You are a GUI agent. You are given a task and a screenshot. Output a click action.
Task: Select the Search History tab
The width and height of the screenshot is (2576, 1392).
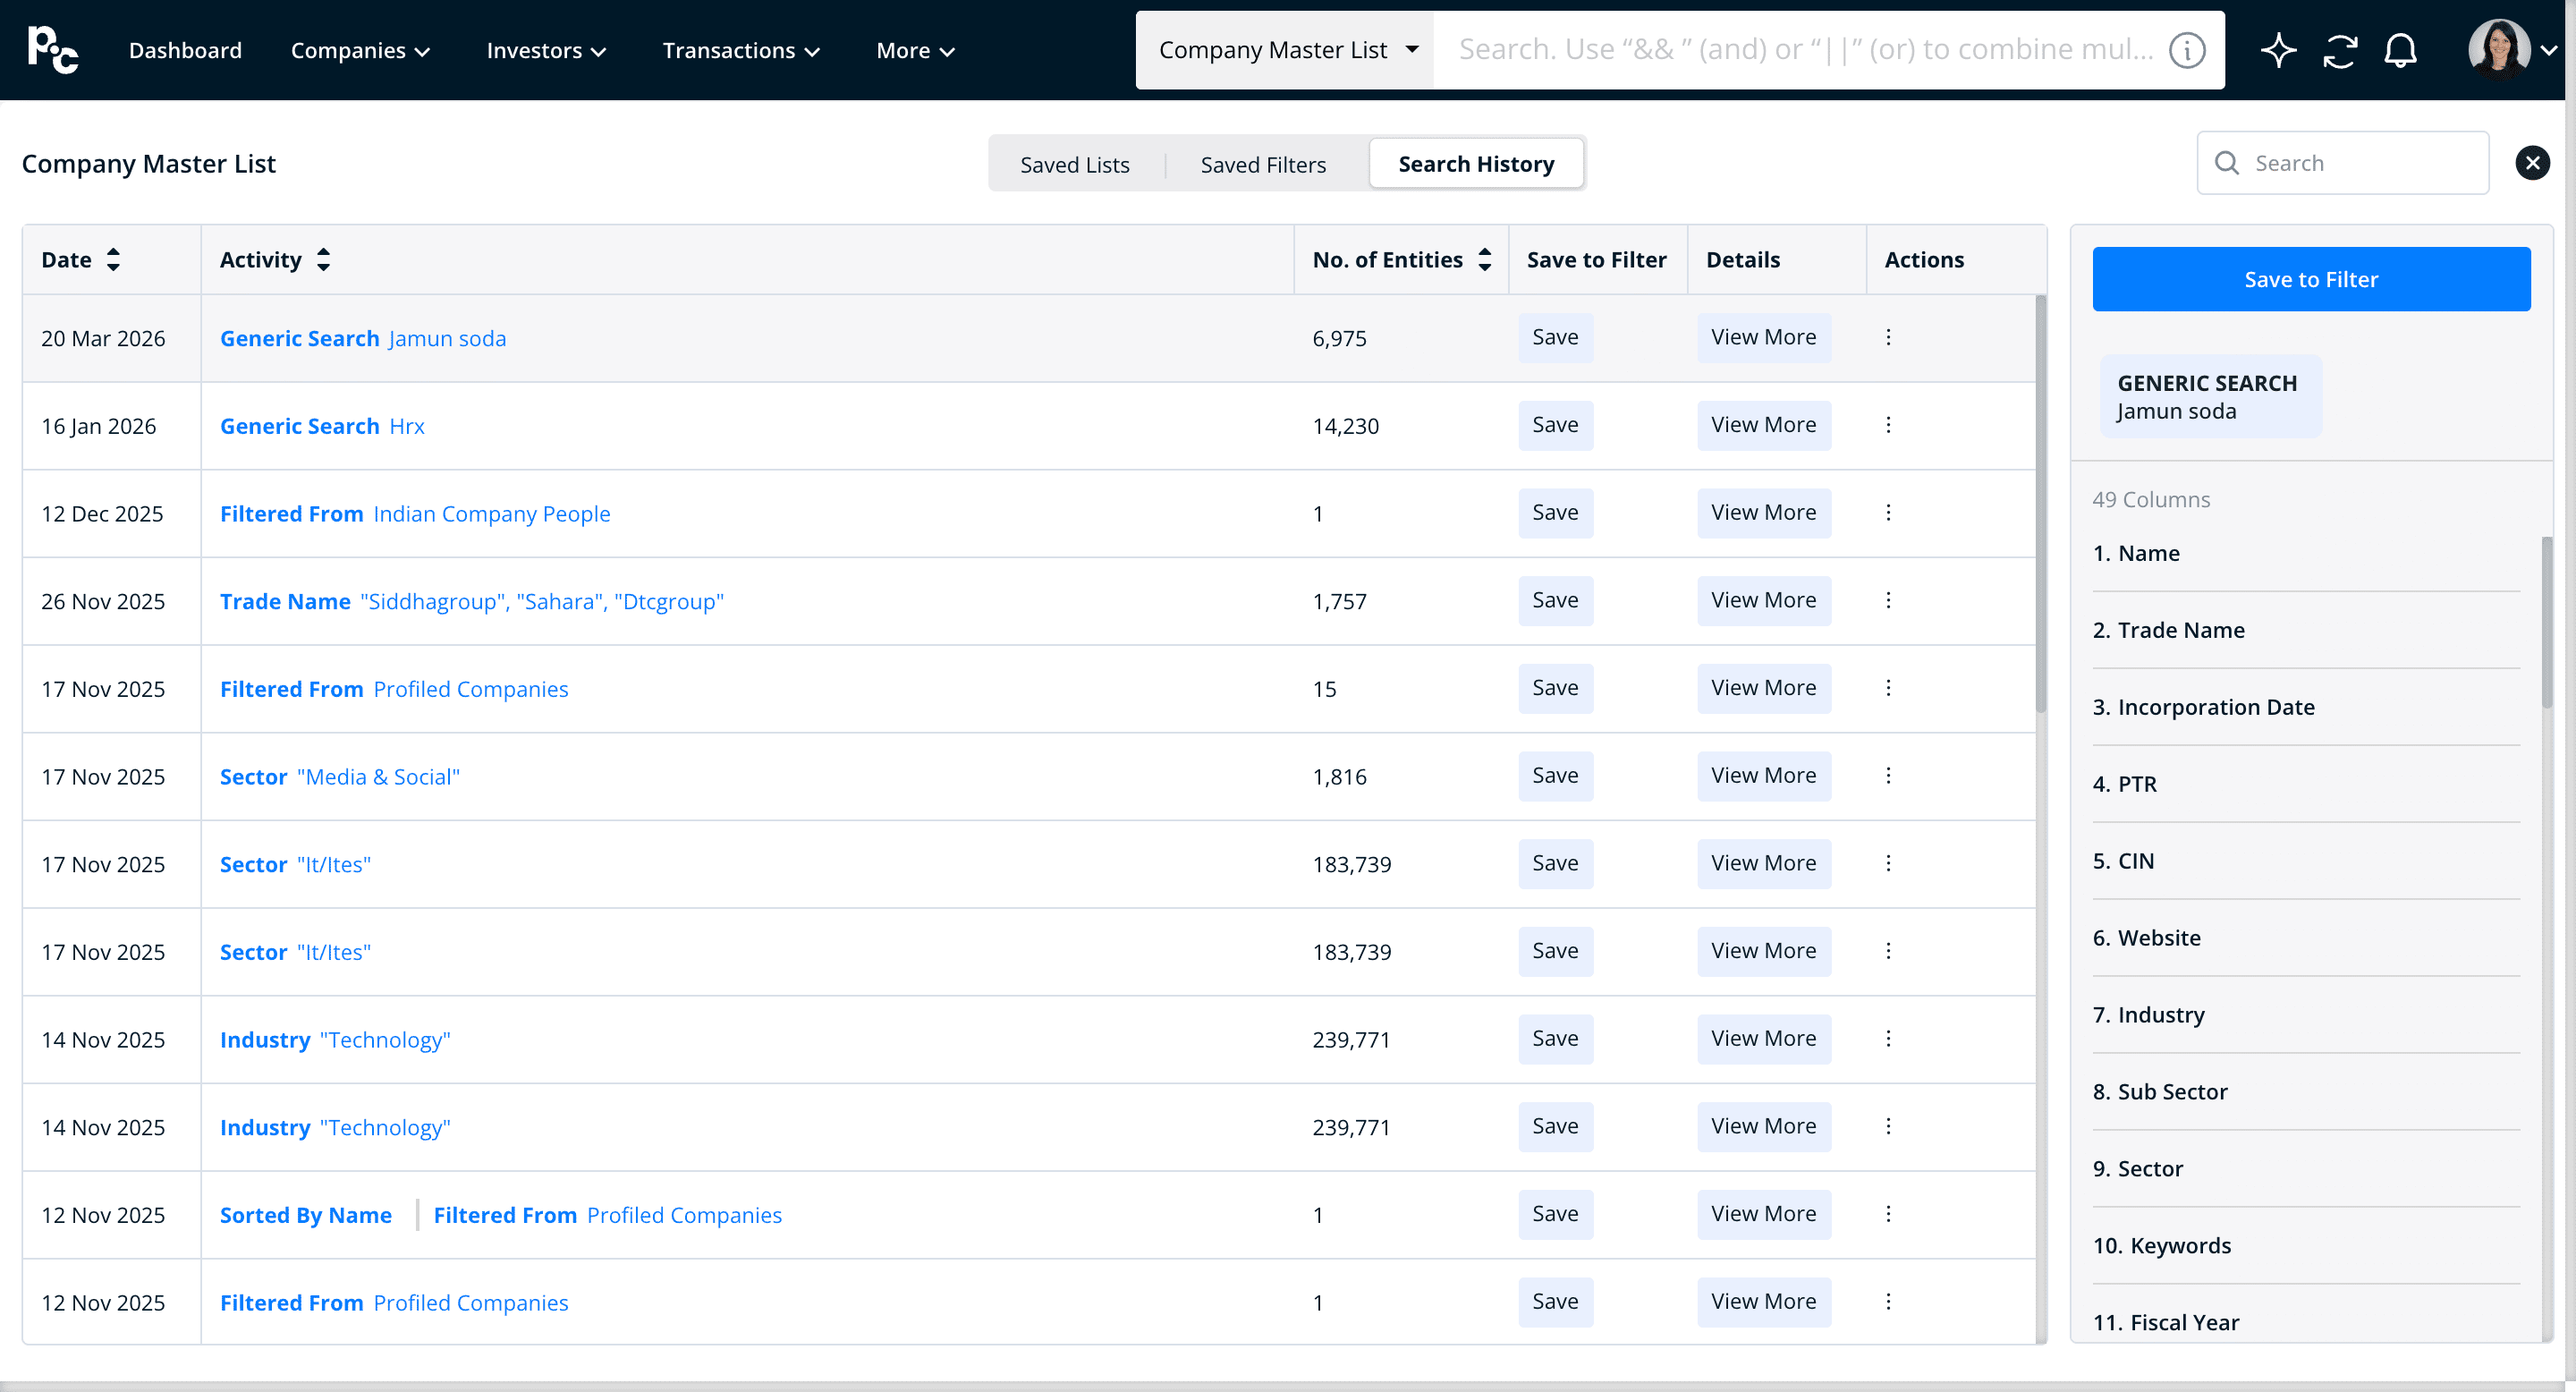tap(1476, 164)
